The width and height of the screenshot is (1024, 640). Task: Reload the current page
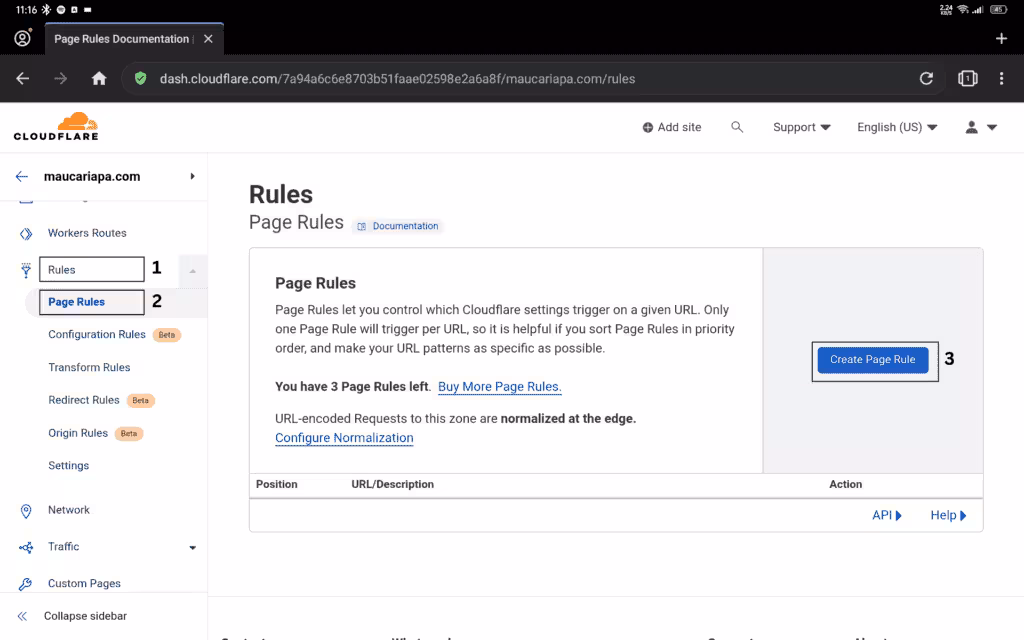(926, 79)
